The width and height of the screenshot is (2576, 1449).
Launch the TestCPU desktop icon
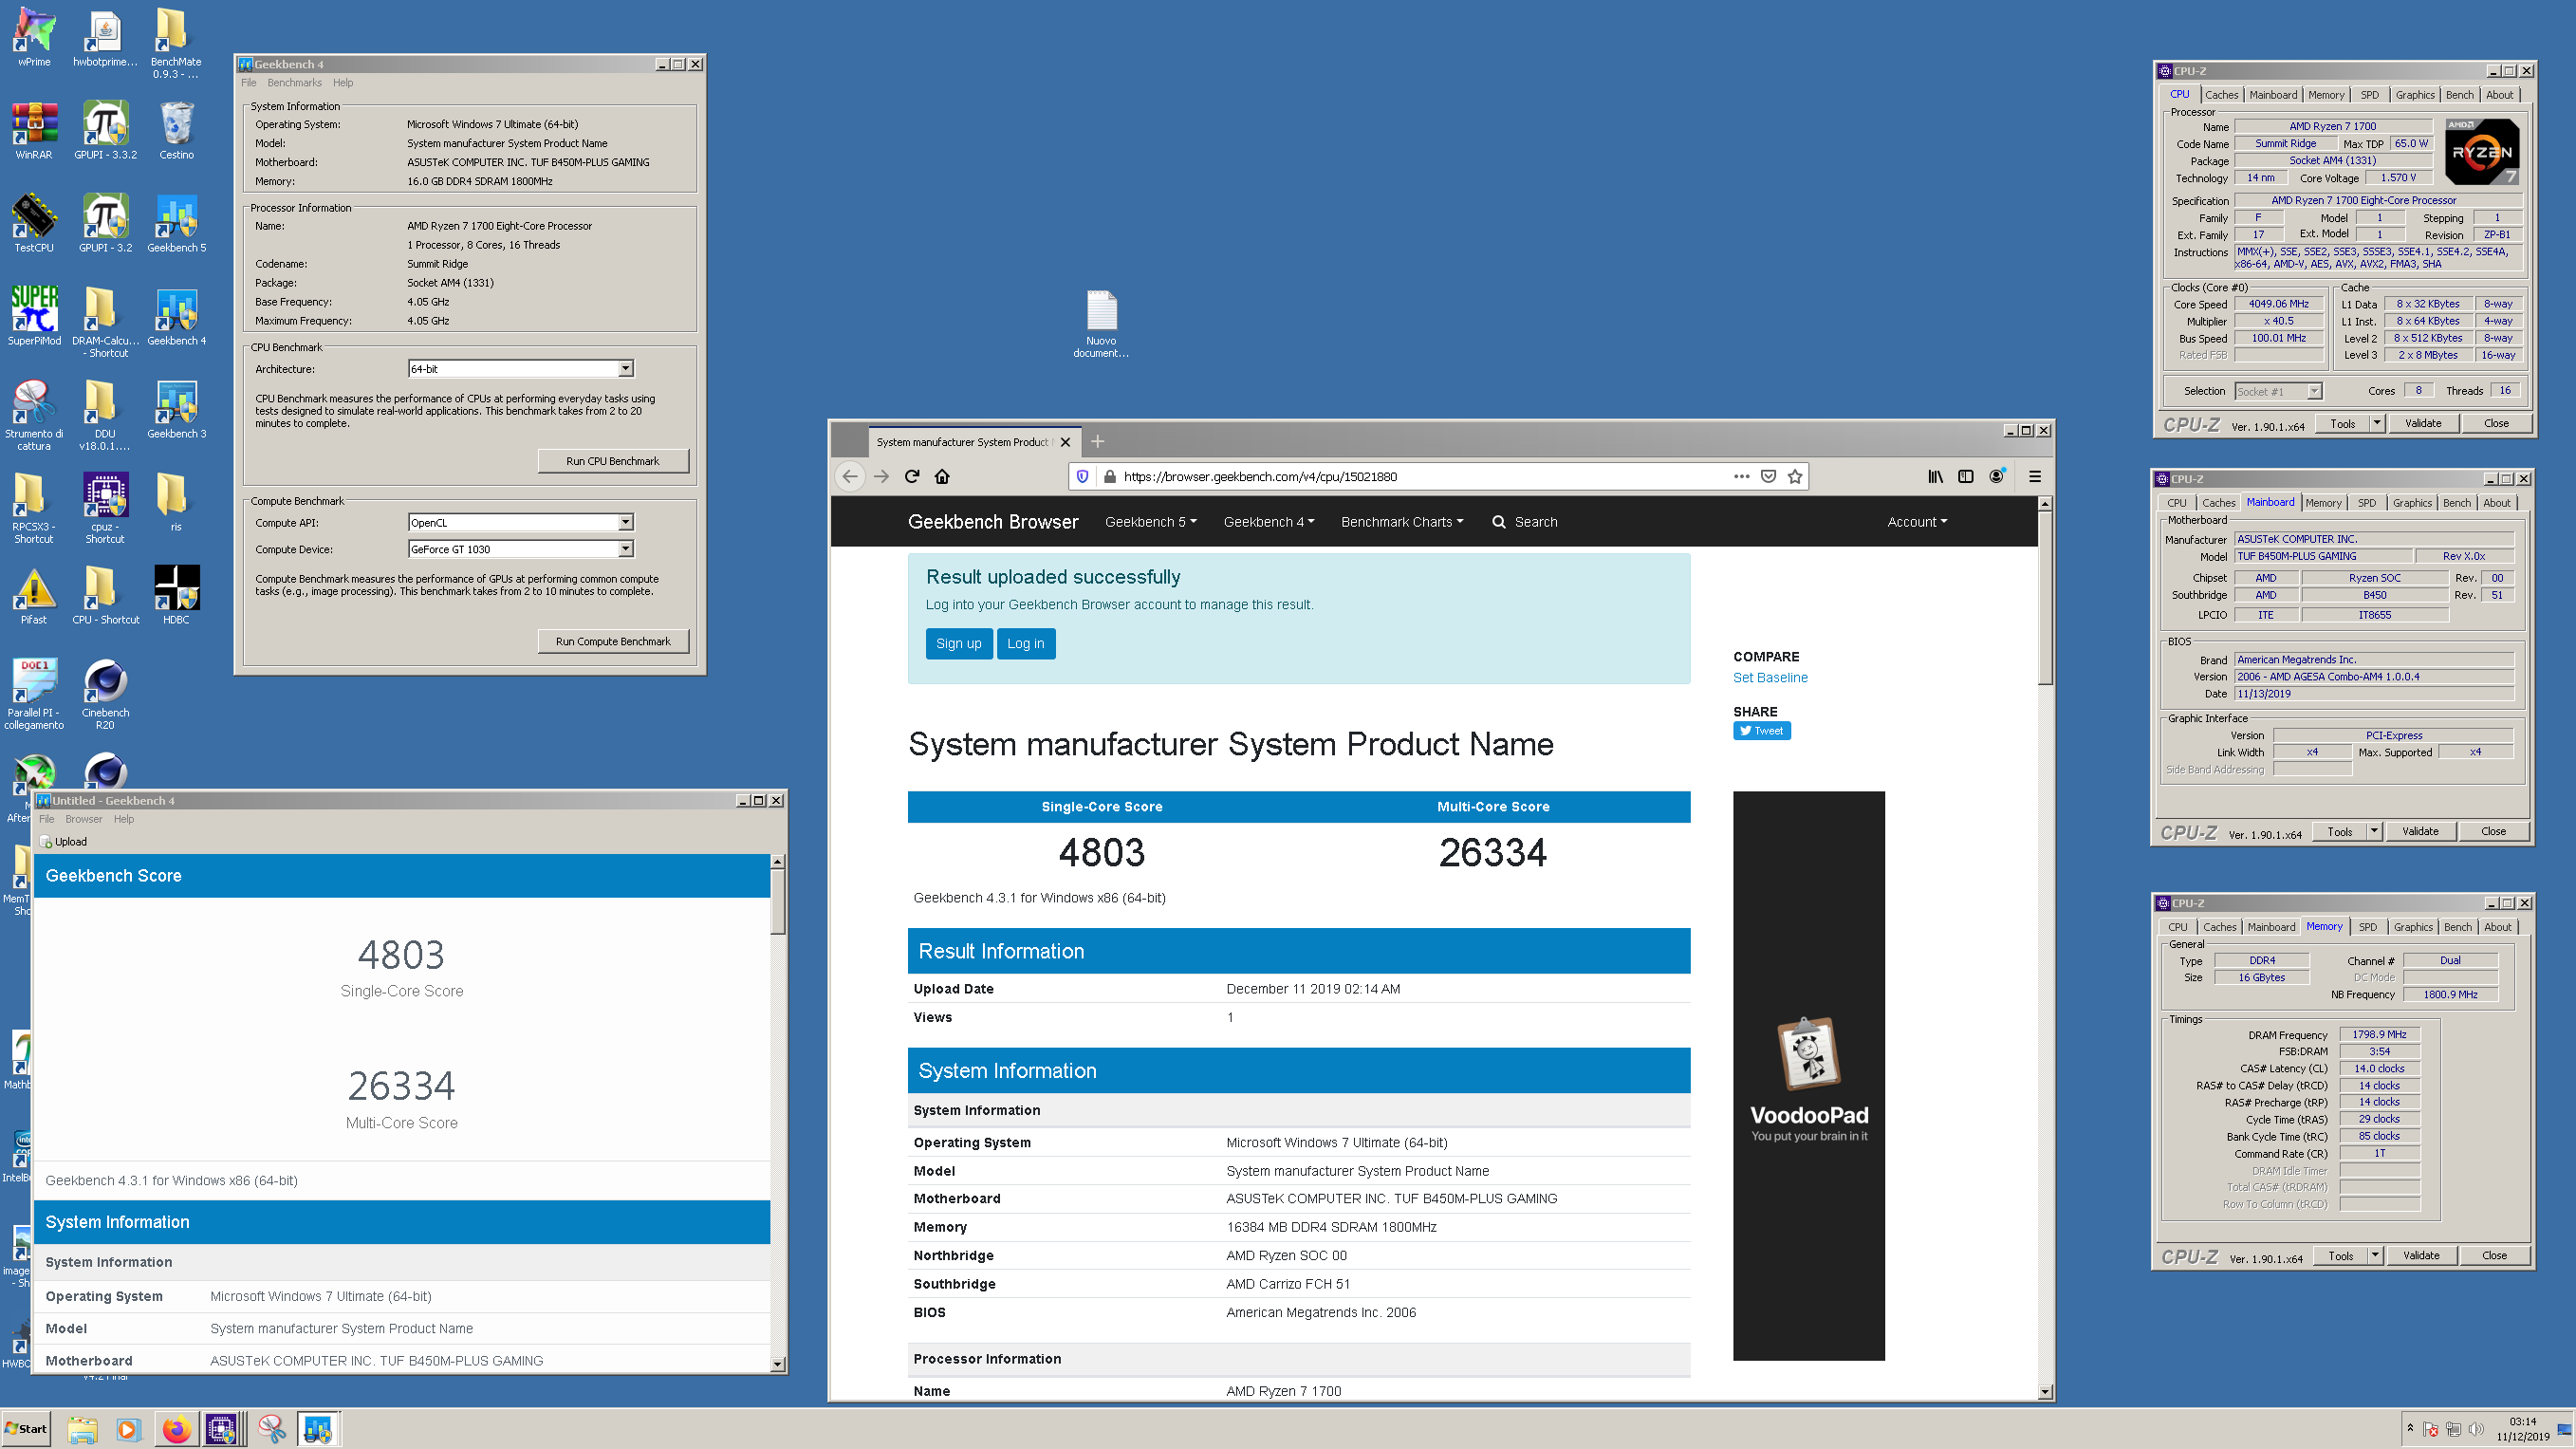pos(34,223)
